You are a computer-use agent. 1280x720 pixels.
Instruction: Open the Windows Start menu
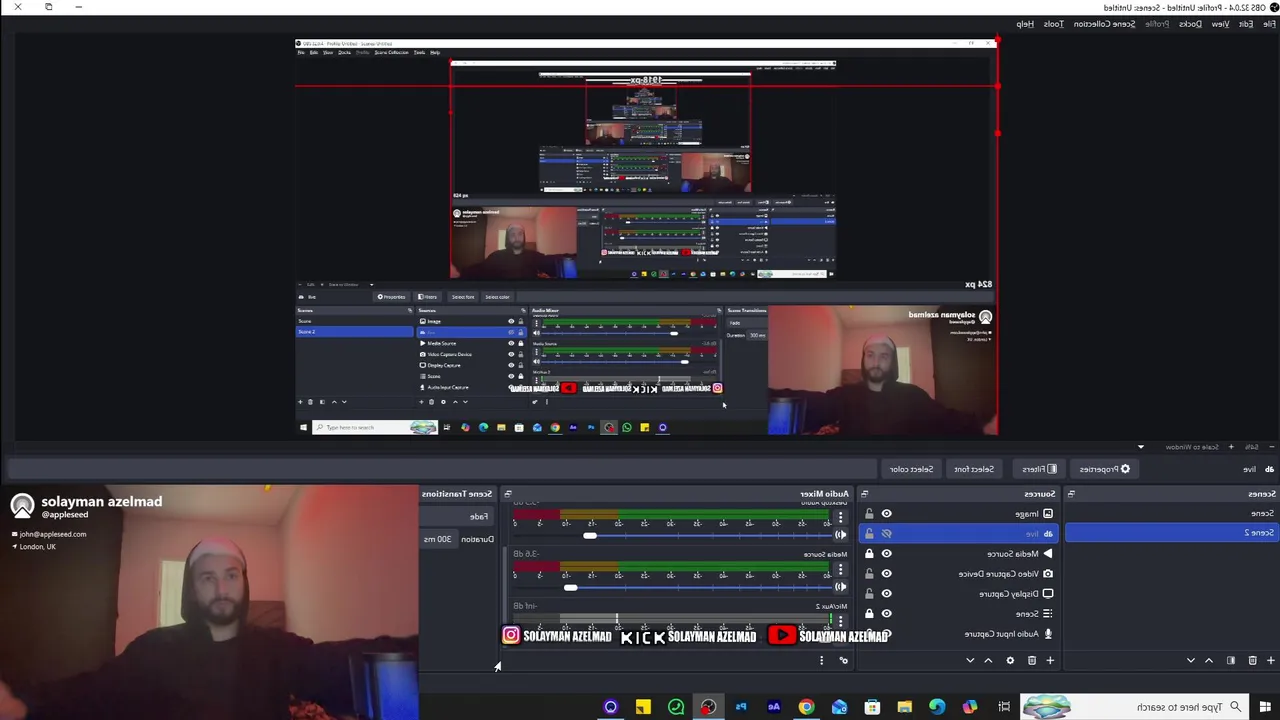click(1265, 707)
